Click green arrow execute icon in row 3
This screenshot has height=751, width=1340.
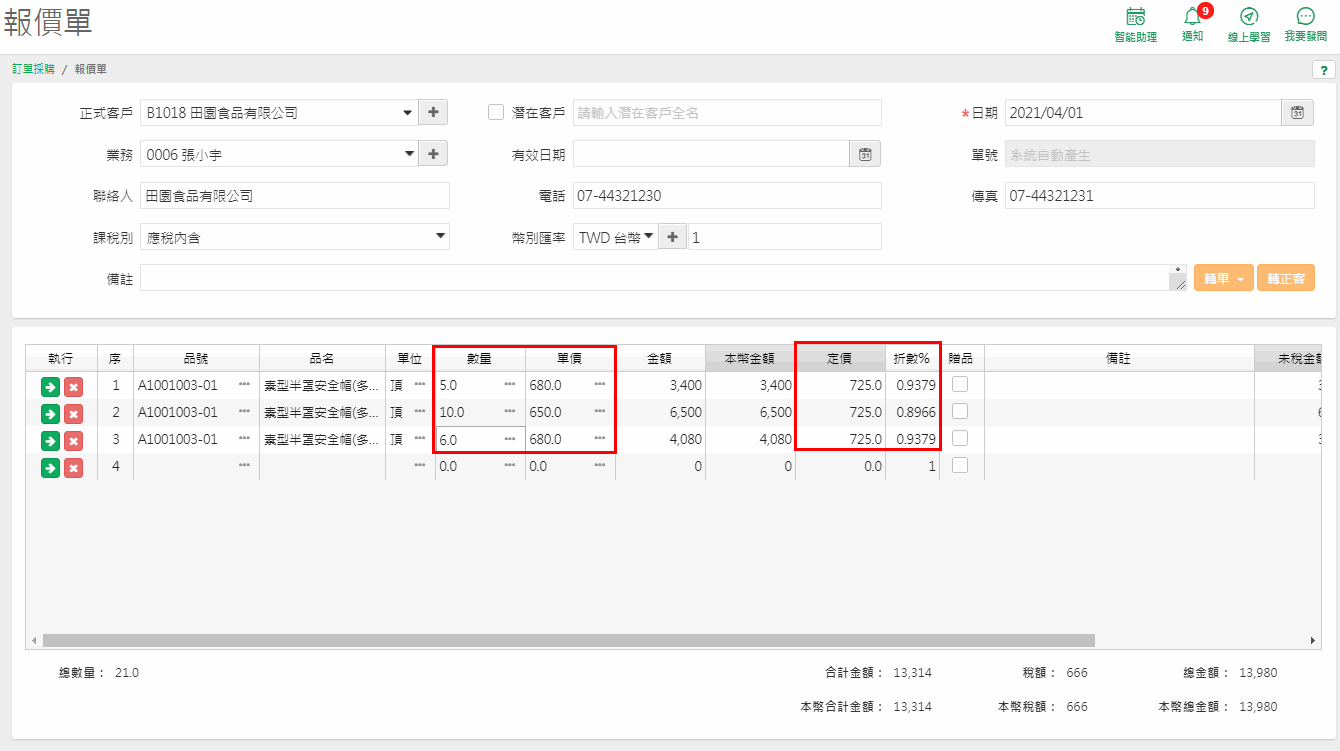[50, 441]
